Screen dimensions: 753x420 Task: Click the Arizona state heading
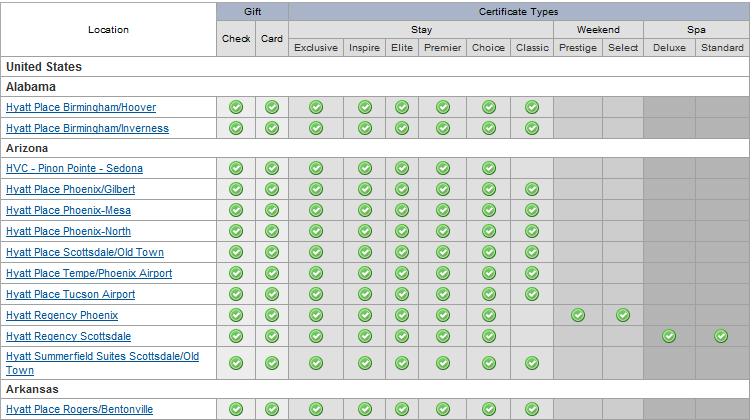coord(27,148)
